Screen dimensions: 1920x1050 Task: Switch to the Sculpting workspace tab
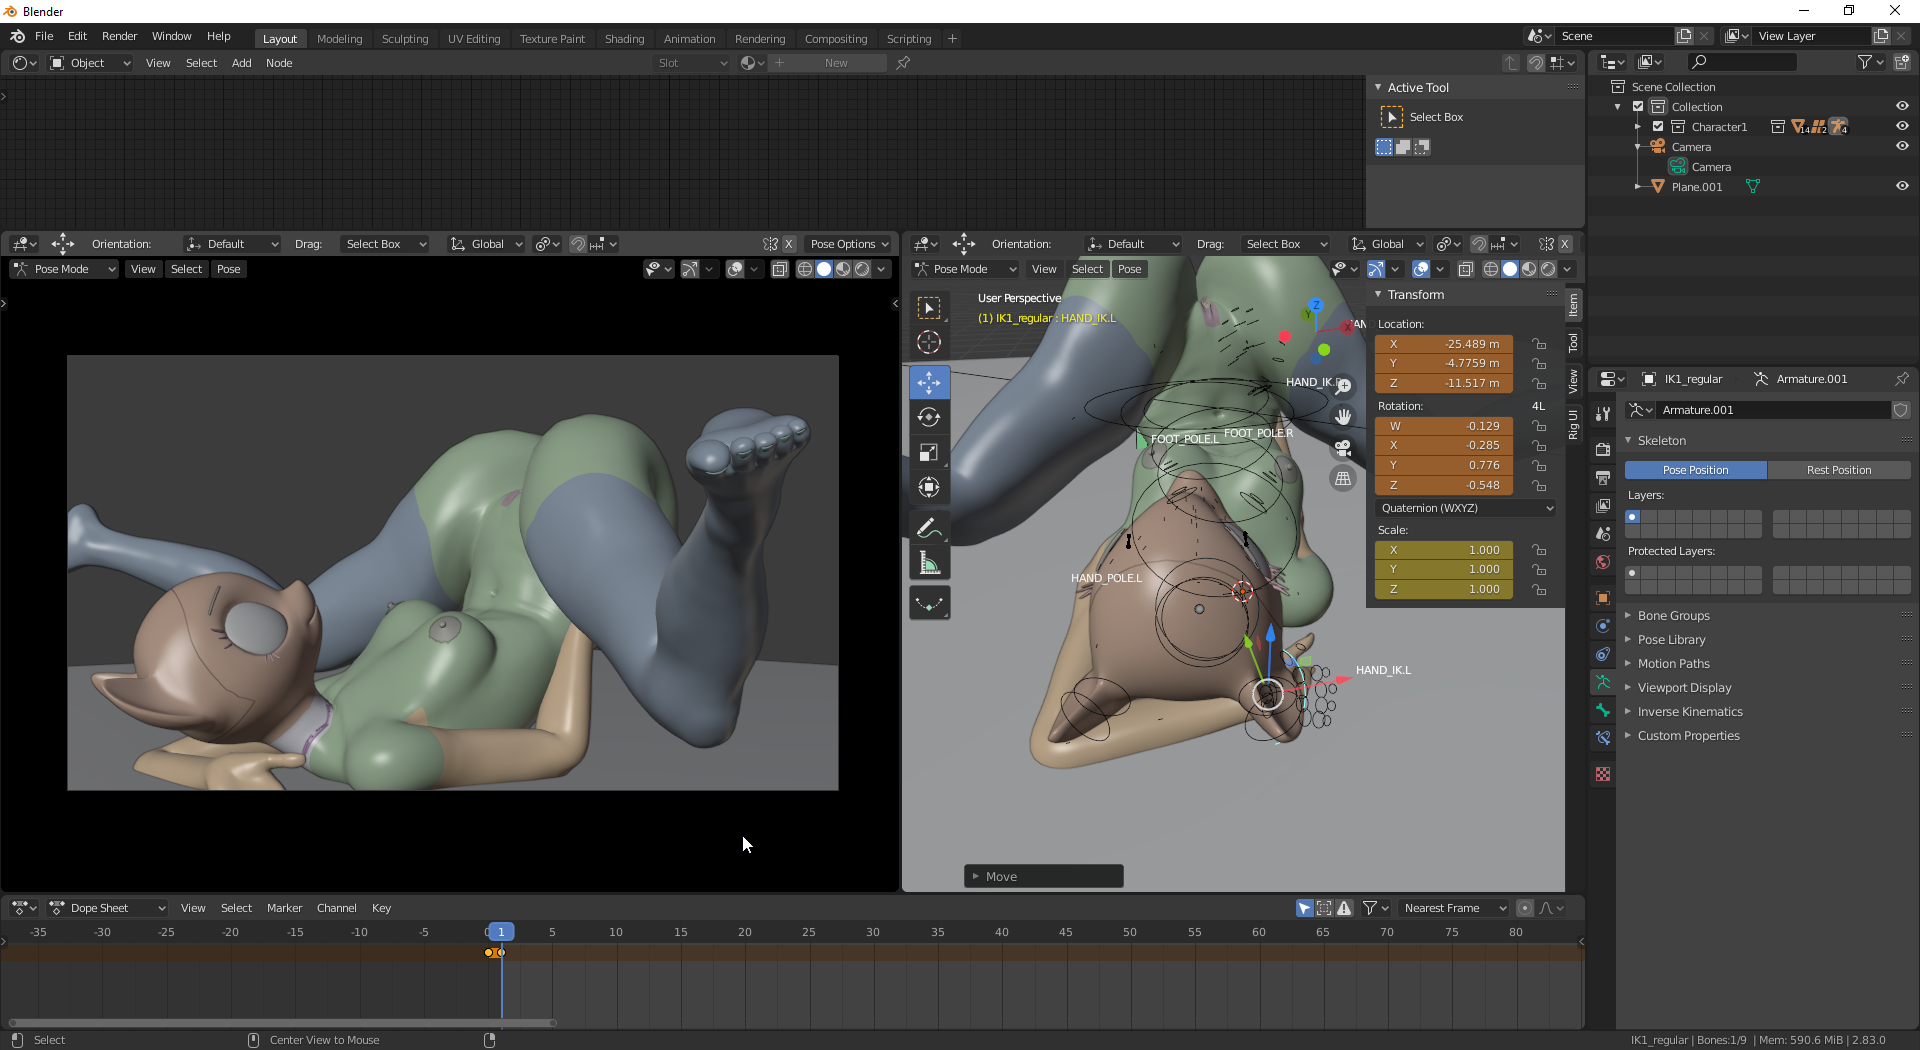pyautogui.click(x=404, y=39)
